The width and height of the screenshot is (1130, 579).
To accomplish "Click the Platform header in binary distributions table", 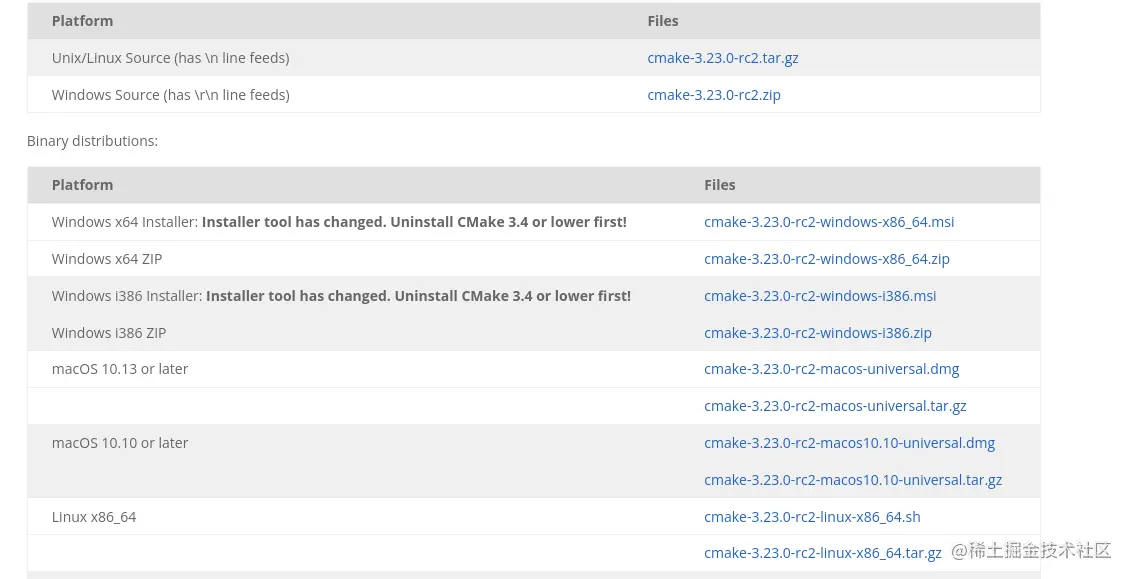I will click(82, 184).
